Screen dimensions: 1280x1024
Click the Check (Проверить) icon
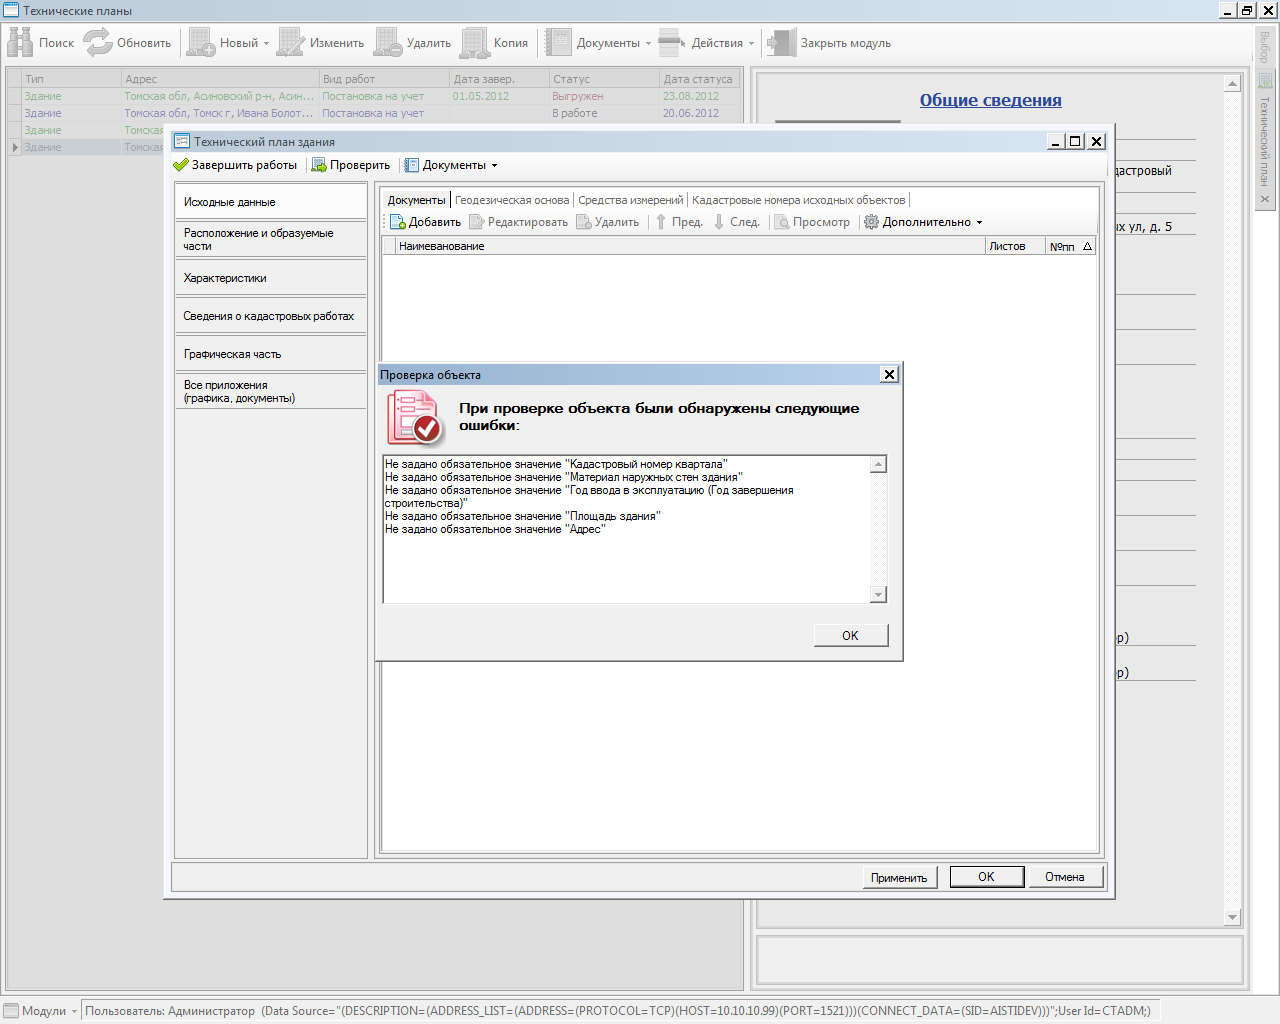coord(319,165)
